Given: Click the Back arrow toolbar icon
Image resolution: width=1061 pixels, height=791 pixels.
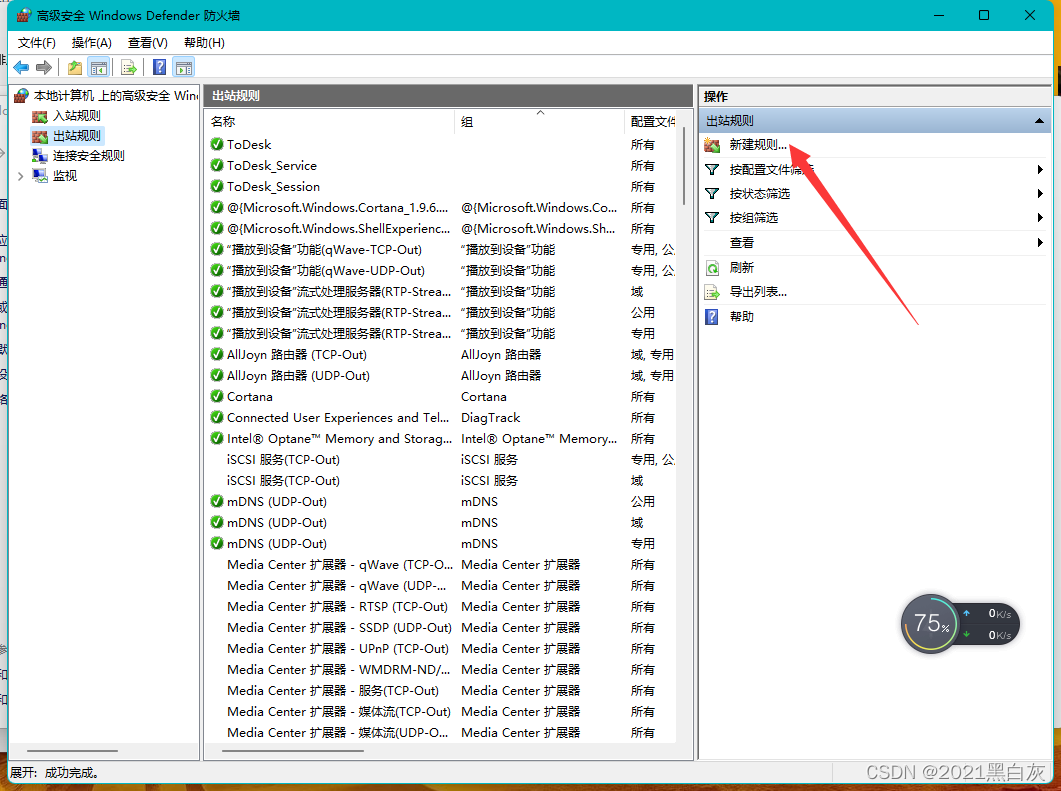Looking at the screenshot, I should [x=21, y=68].
